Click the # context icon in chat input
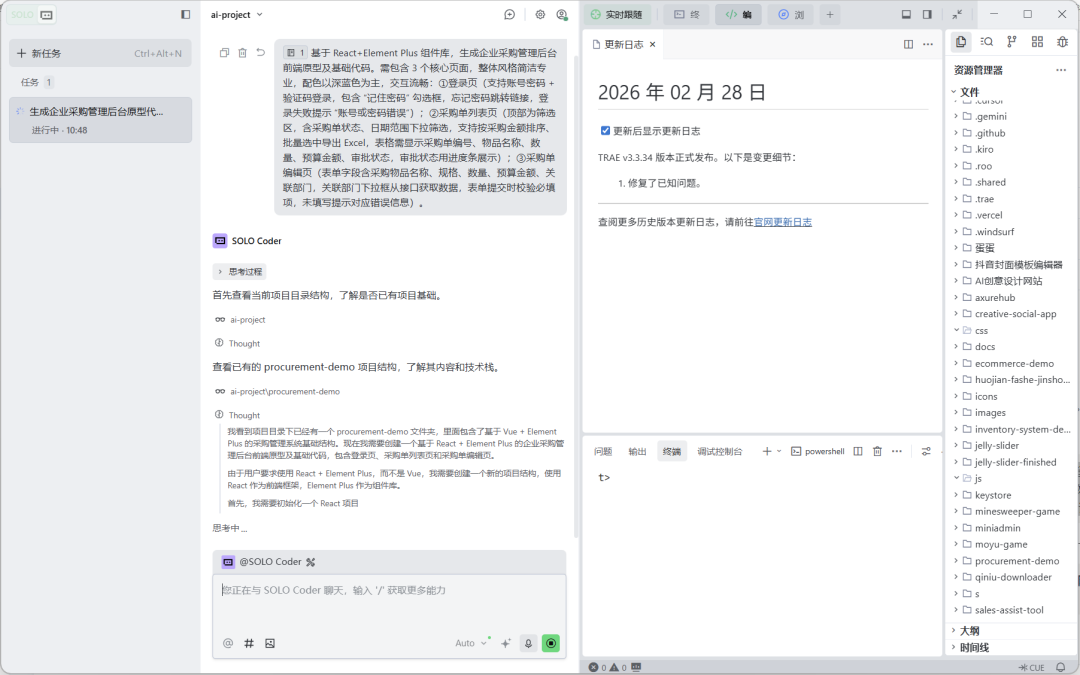1080x675 pixels. click(x=248, y=643)
